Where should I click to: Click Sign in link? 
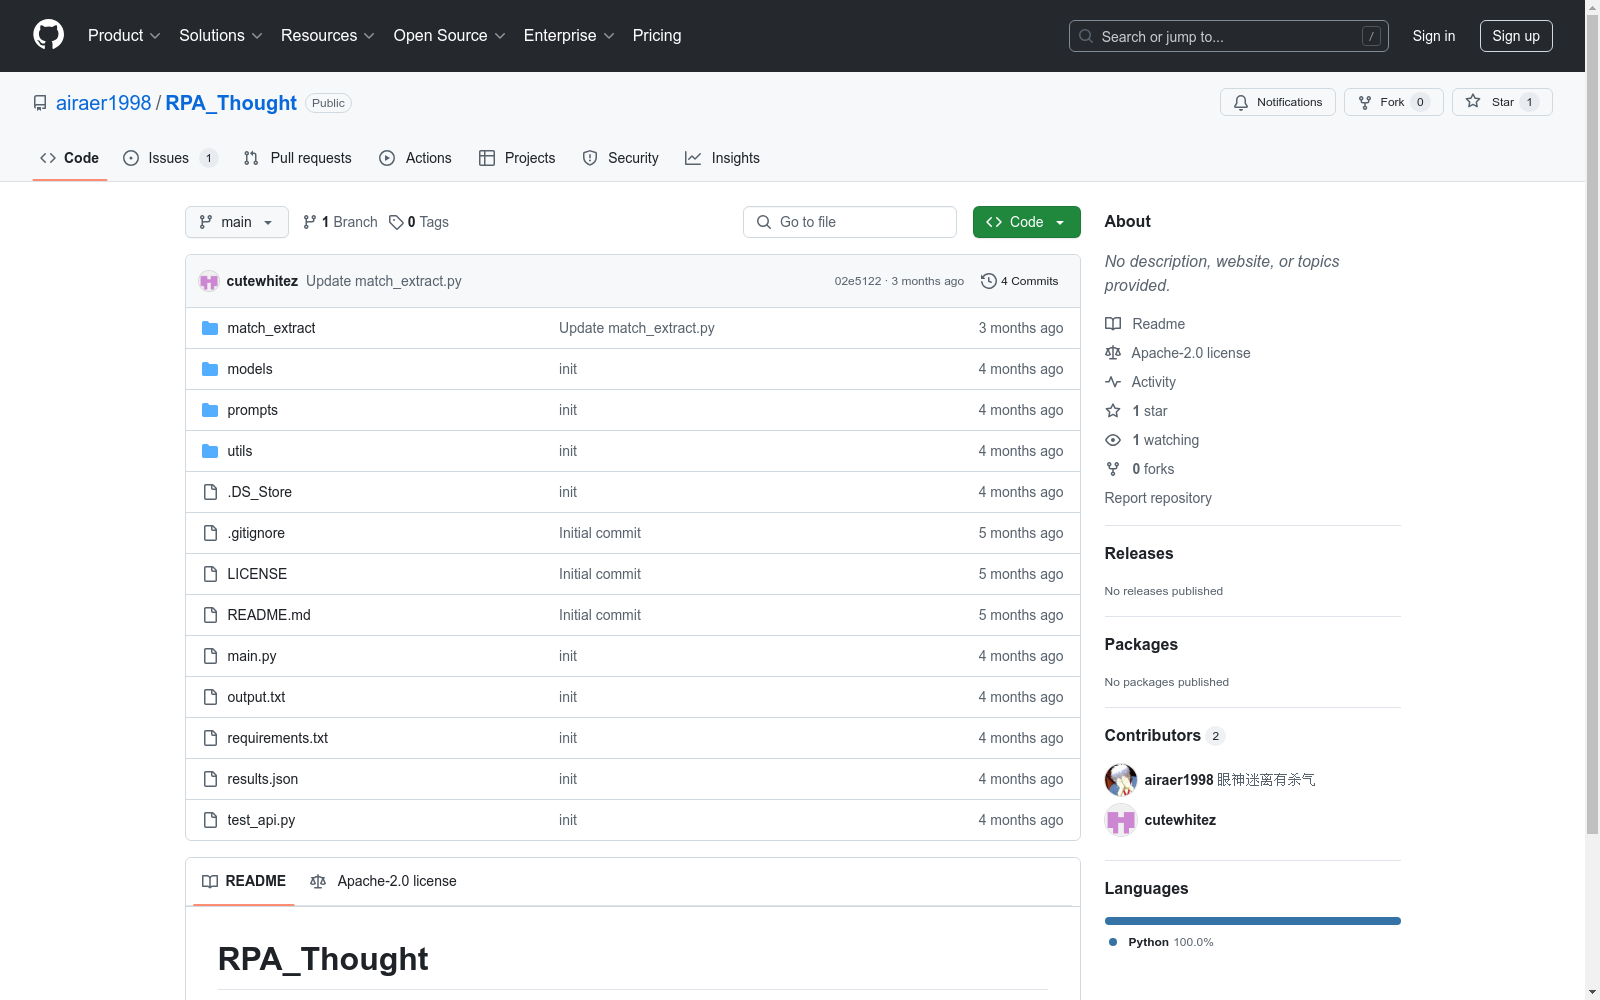(x=1434, y=36)
